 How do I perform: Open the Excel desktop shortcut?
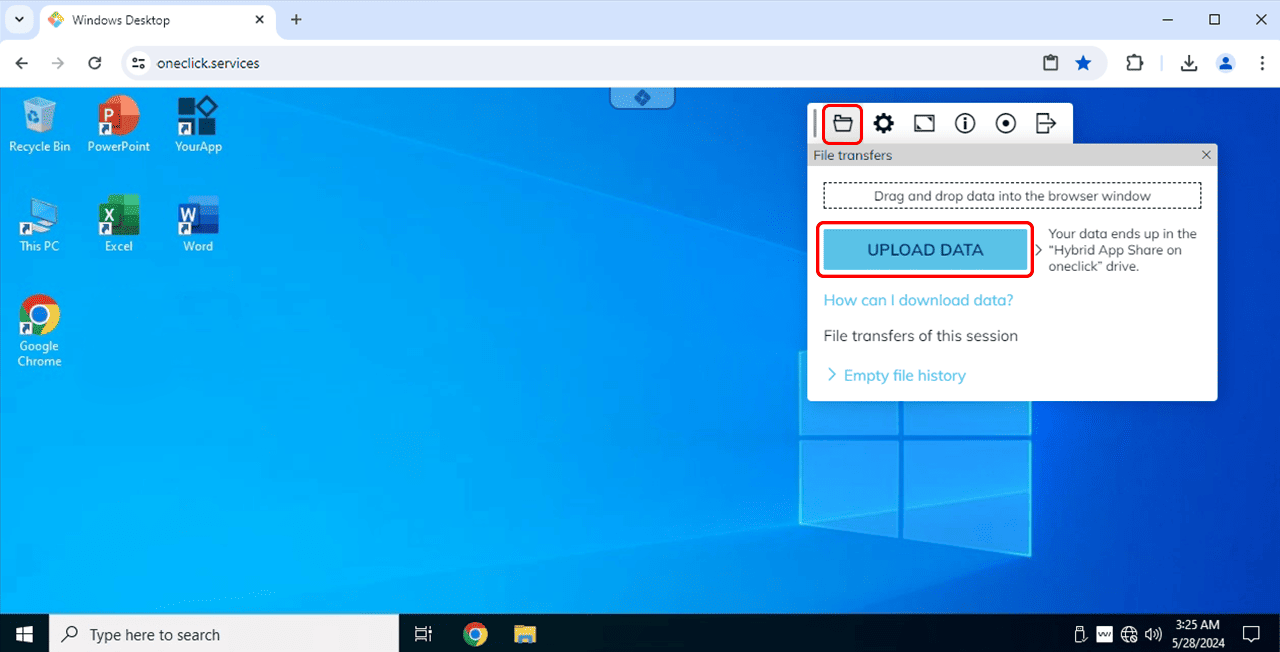[x=118, y=224]
